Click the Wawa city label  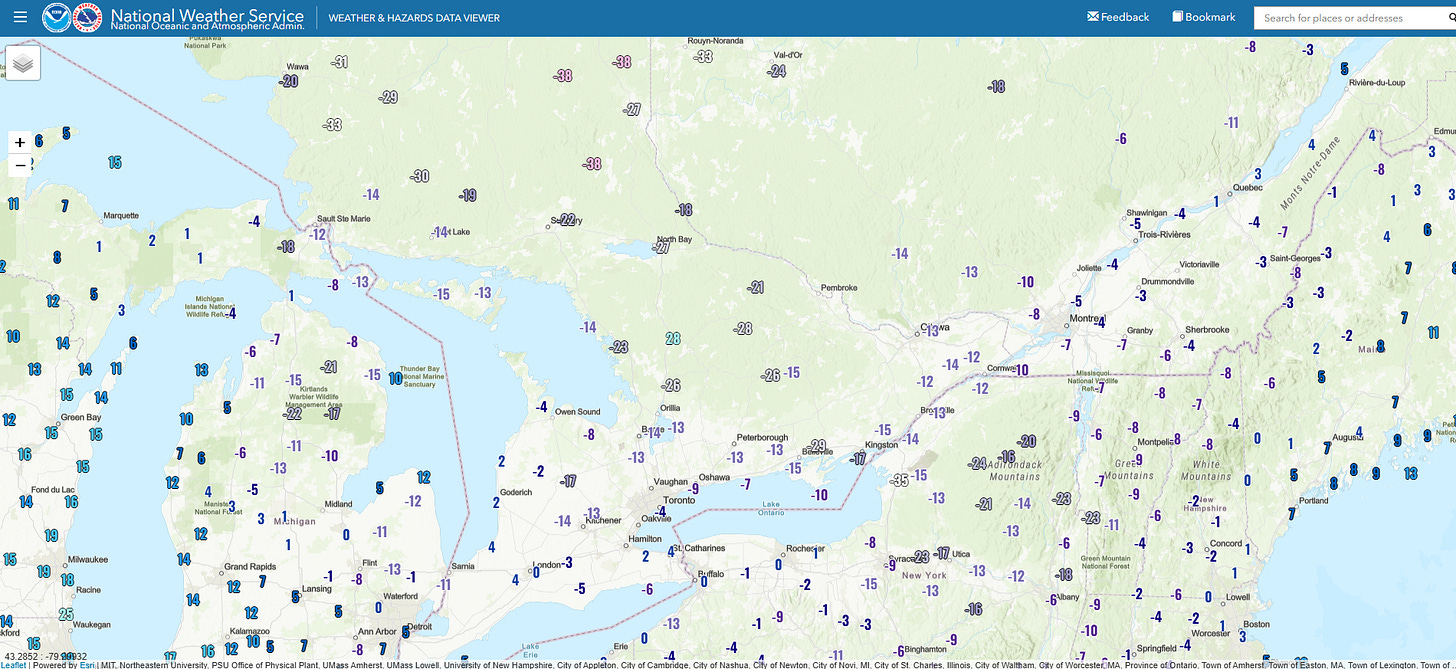298,67
